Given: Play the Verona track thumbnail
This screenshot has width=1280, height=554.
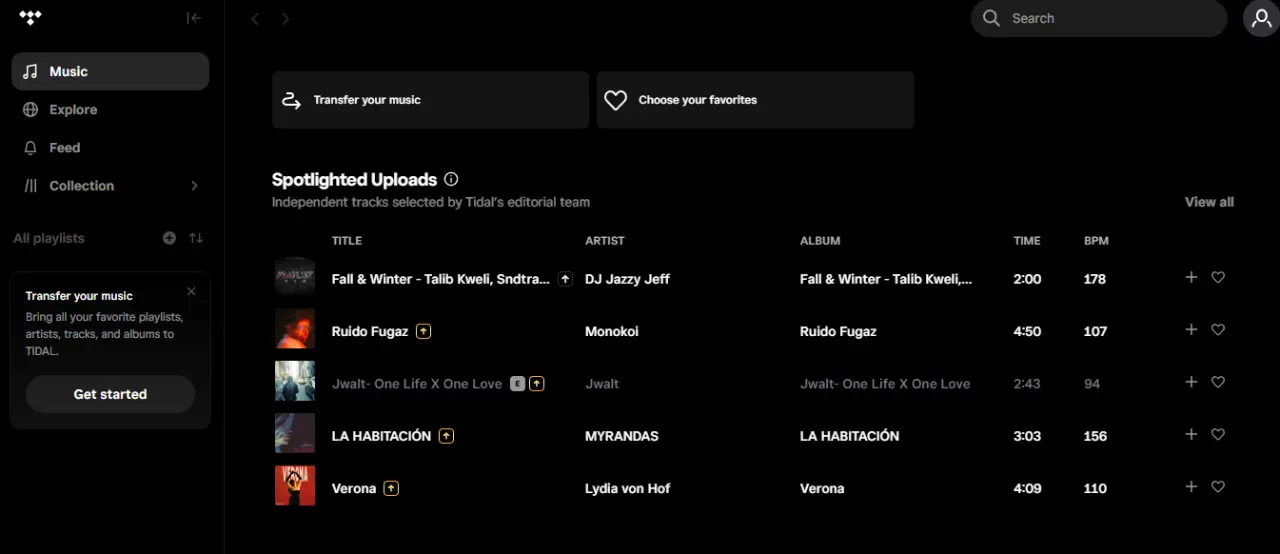Looking at the screenshot, I should pyautogui.click(x=295, y=486).
